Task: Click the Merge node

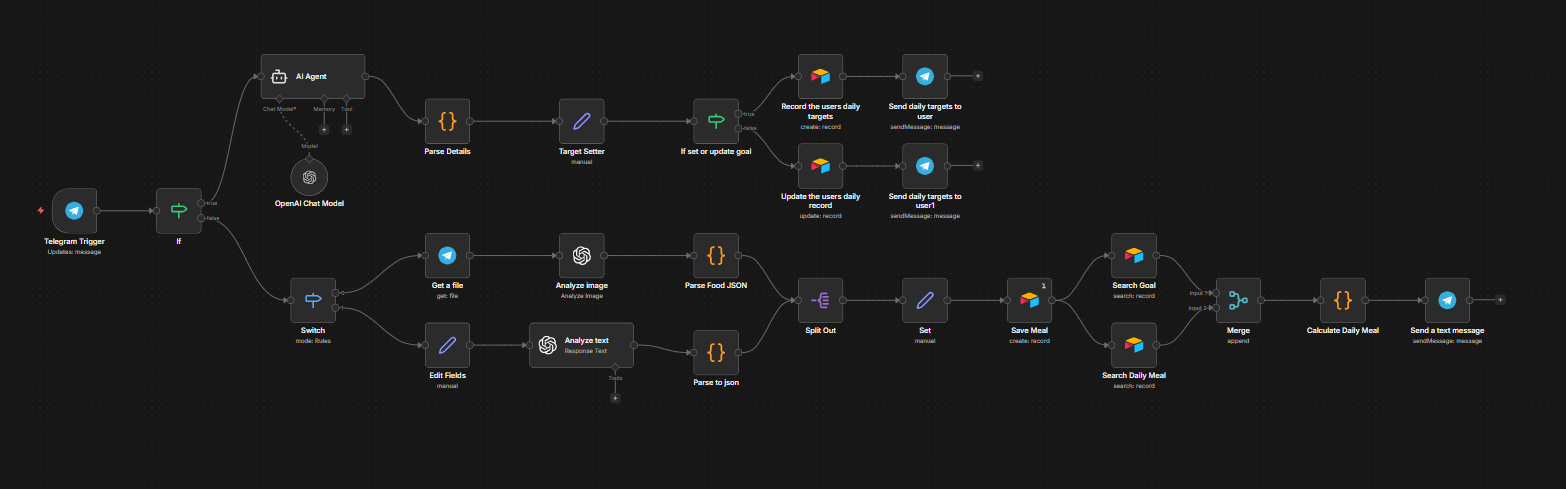Action: pyautogui.click(x=1238, y=300)
